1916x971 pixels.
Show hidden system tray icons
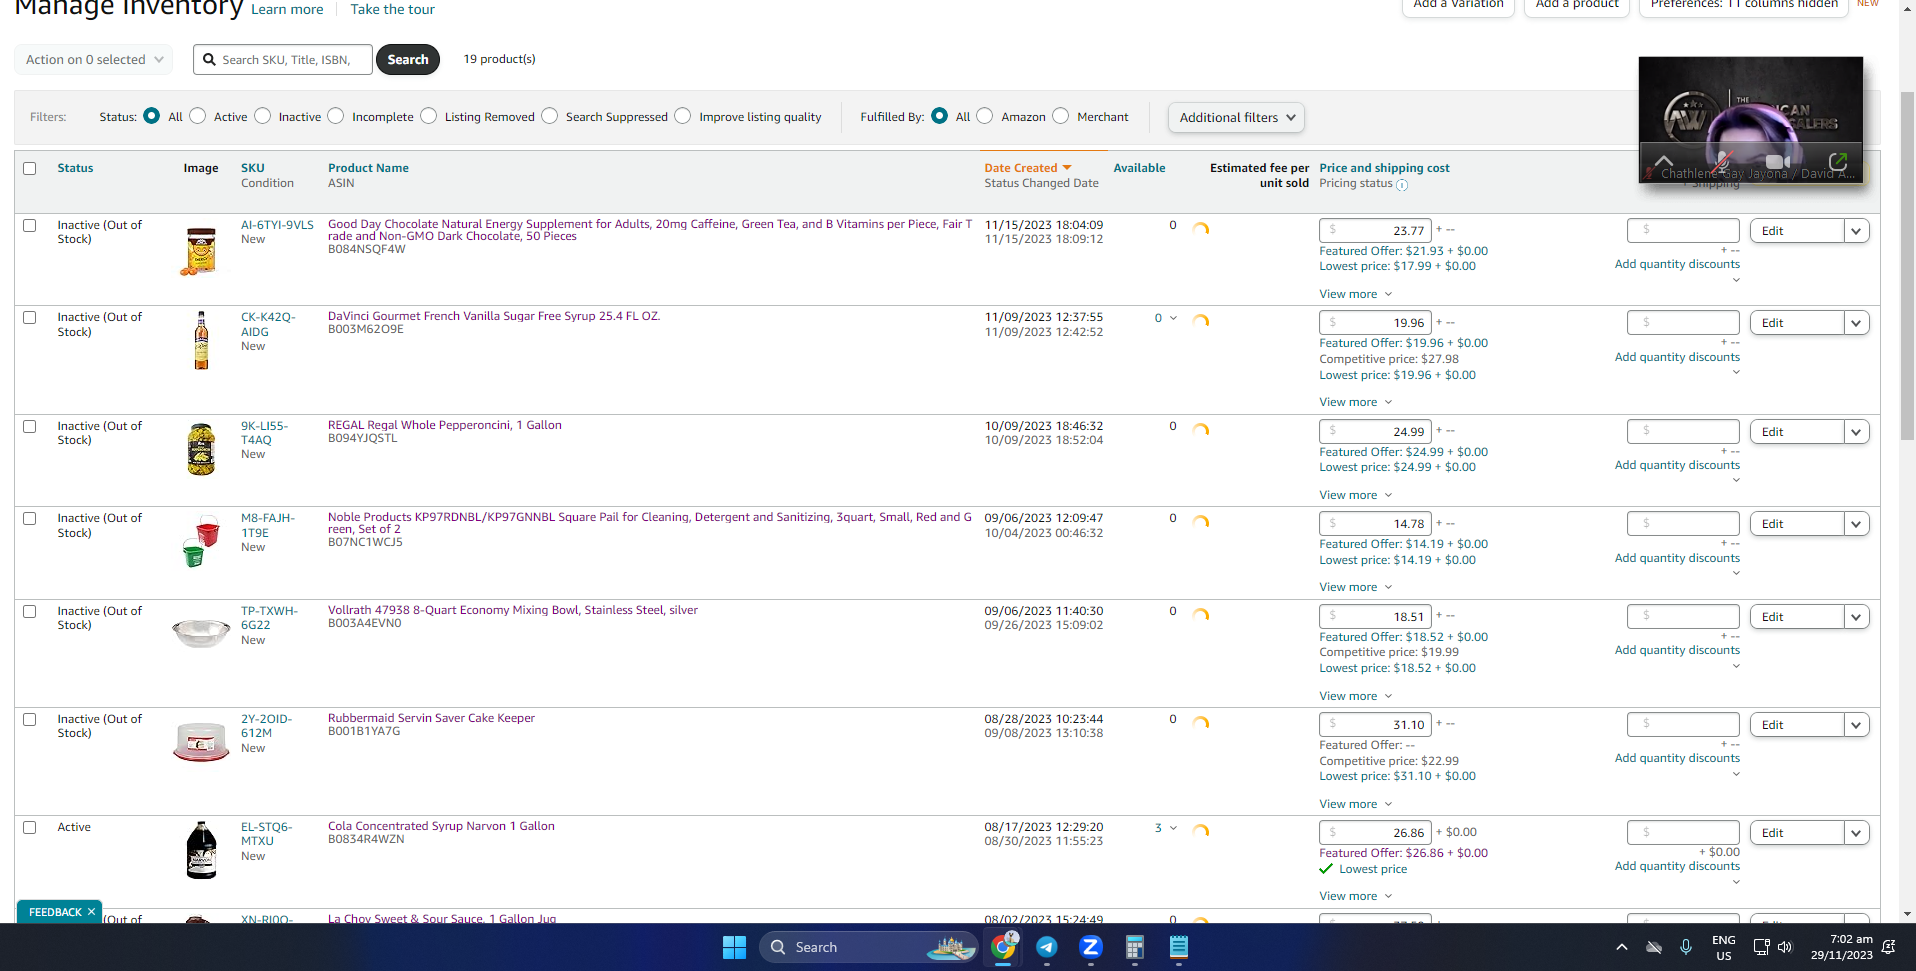coord(1621,947)
